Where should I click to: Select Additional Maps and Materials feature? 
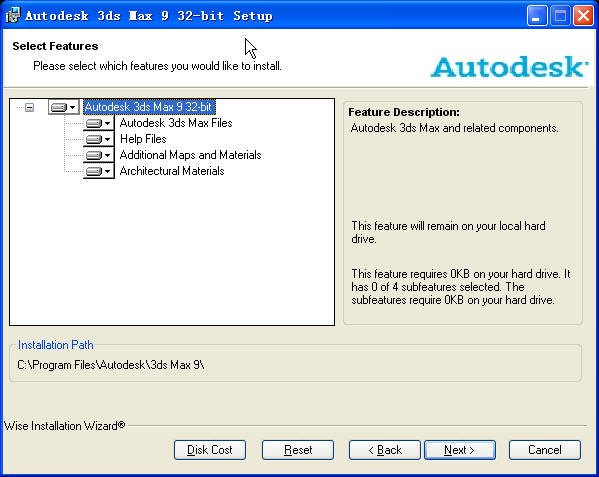pos(191,155)
